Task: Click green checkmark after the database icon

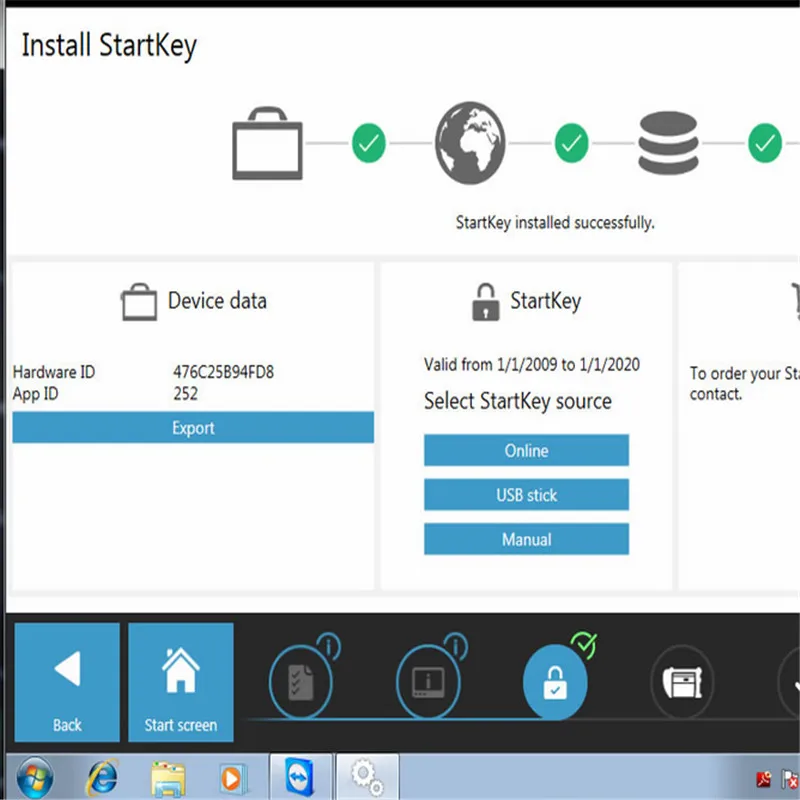Action: click(x=765, y=143)
